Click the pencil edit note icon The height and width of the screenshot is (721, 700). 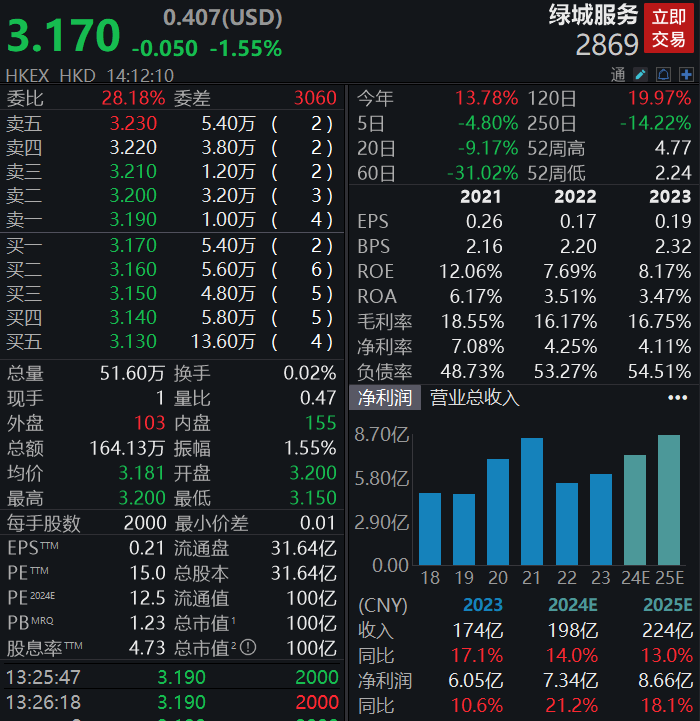point(641,75)
